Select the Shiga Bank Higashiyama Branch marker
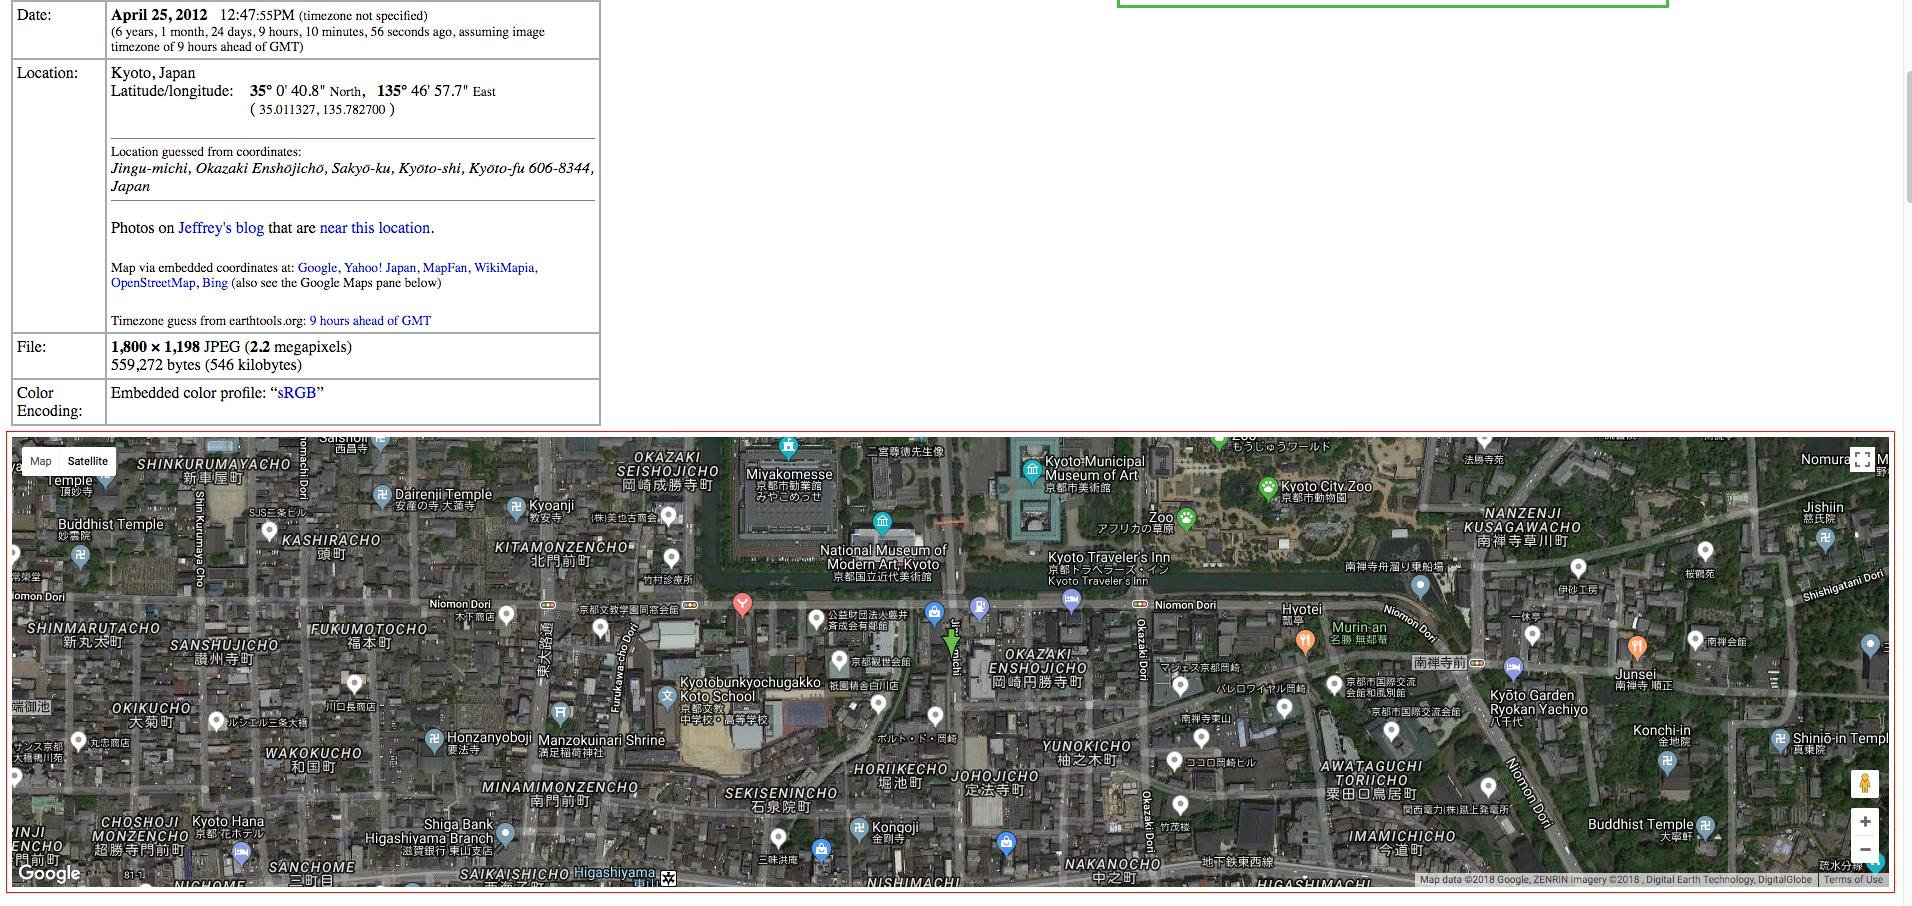The width and height of the screenshot is (1912, 906). [505, 833]
